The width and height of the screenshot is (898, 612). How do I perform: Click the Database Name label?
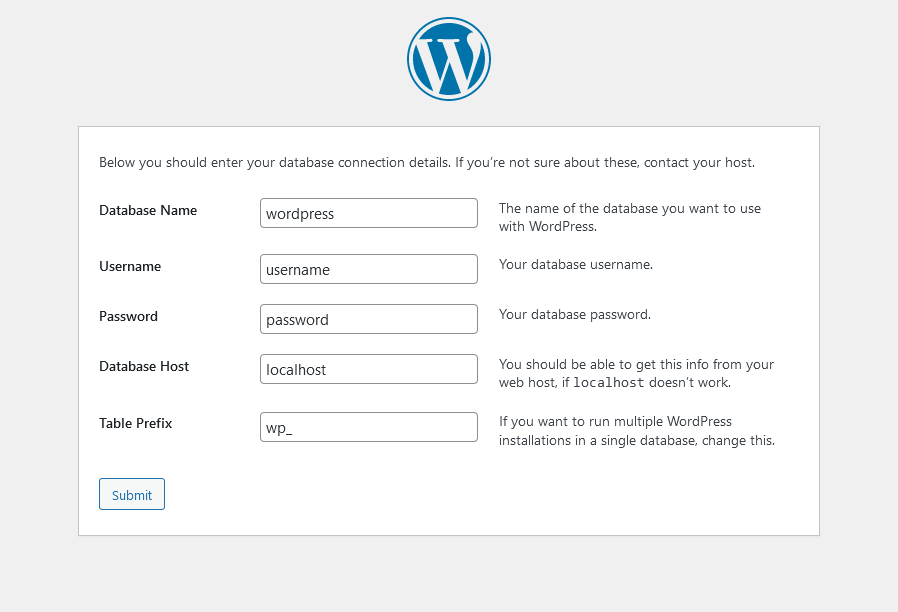coord(148,210)
